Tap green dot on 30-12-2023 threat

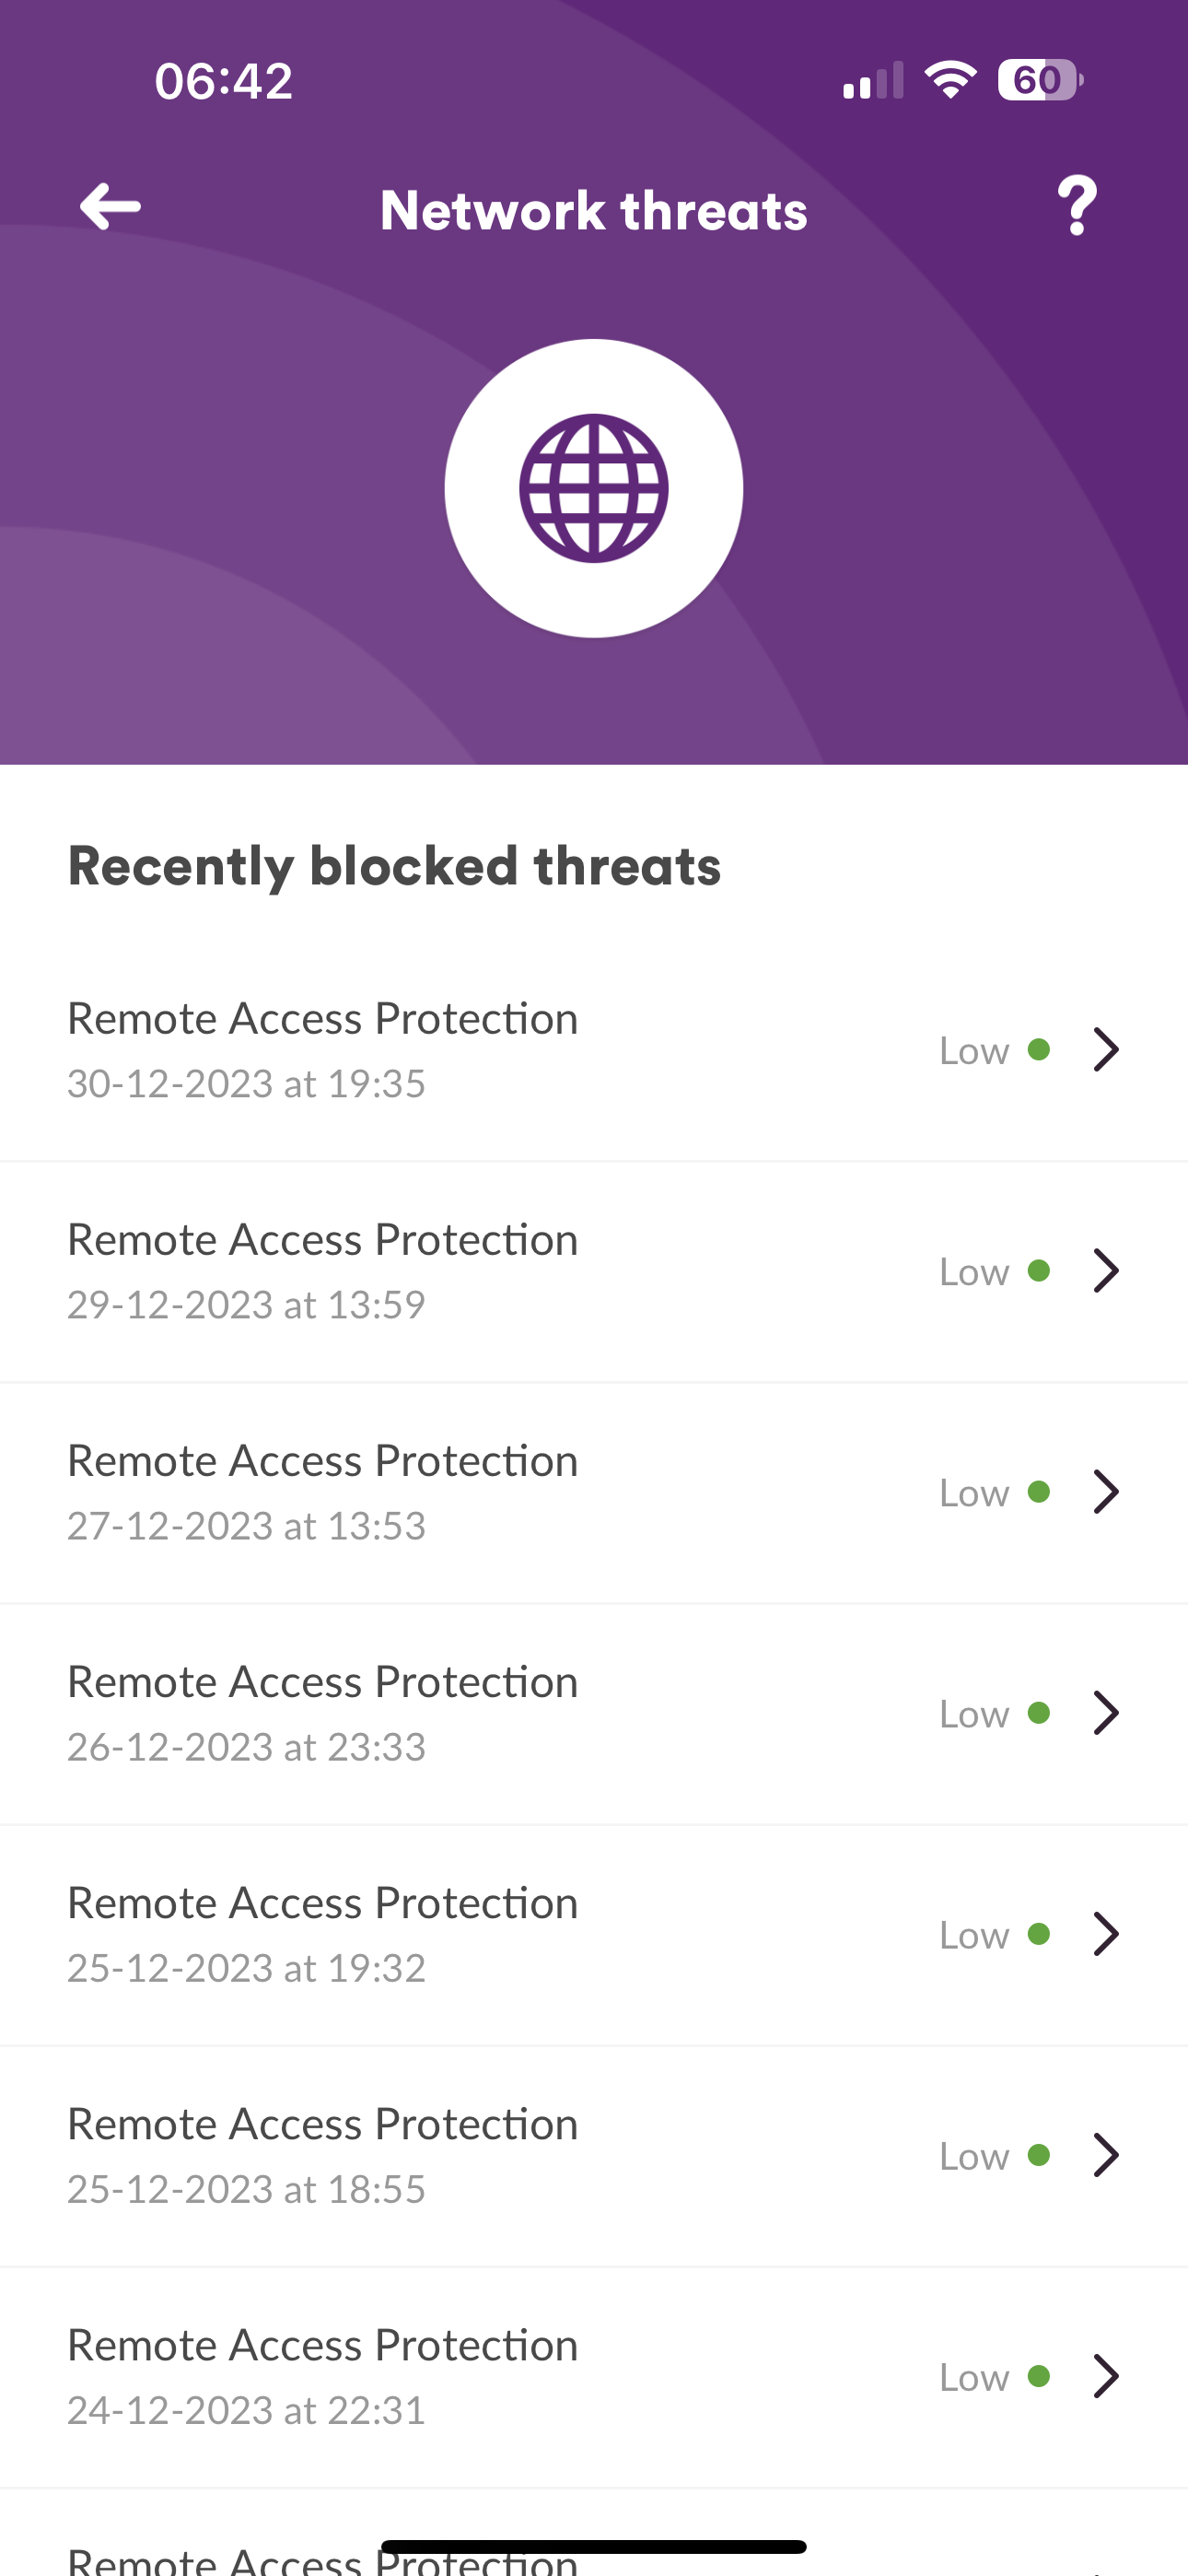[x=1039, y=1050]
